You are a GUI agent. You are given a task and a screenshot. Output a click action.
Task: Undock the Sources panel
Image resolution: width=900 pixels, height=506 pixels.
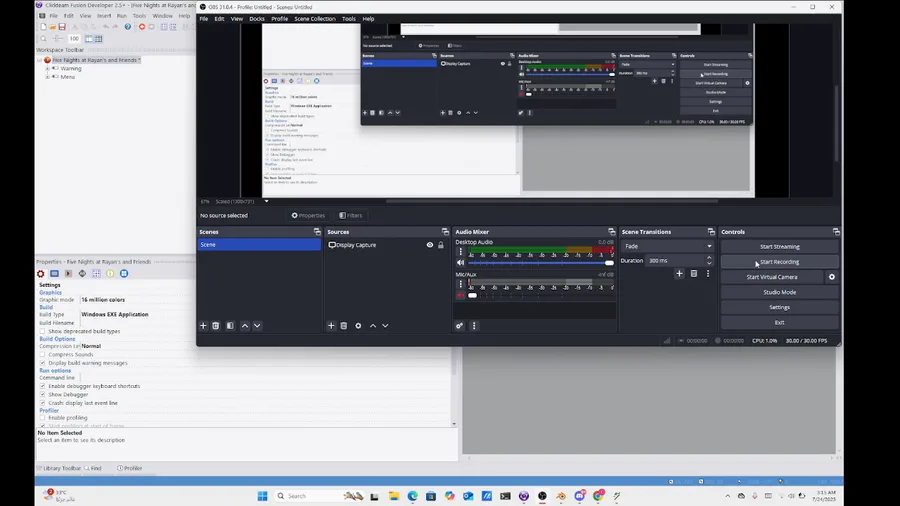click(x=445, y=232)
